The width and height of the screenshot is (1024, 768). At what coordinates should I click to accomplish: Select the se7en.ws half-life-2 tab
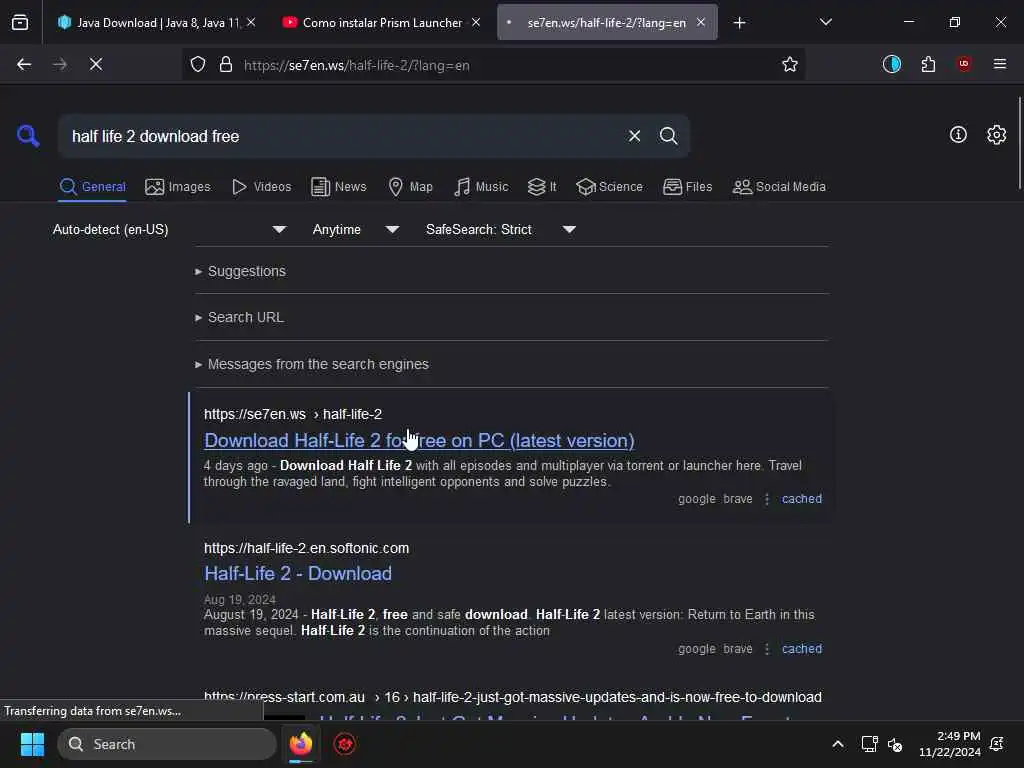point(606,23)
